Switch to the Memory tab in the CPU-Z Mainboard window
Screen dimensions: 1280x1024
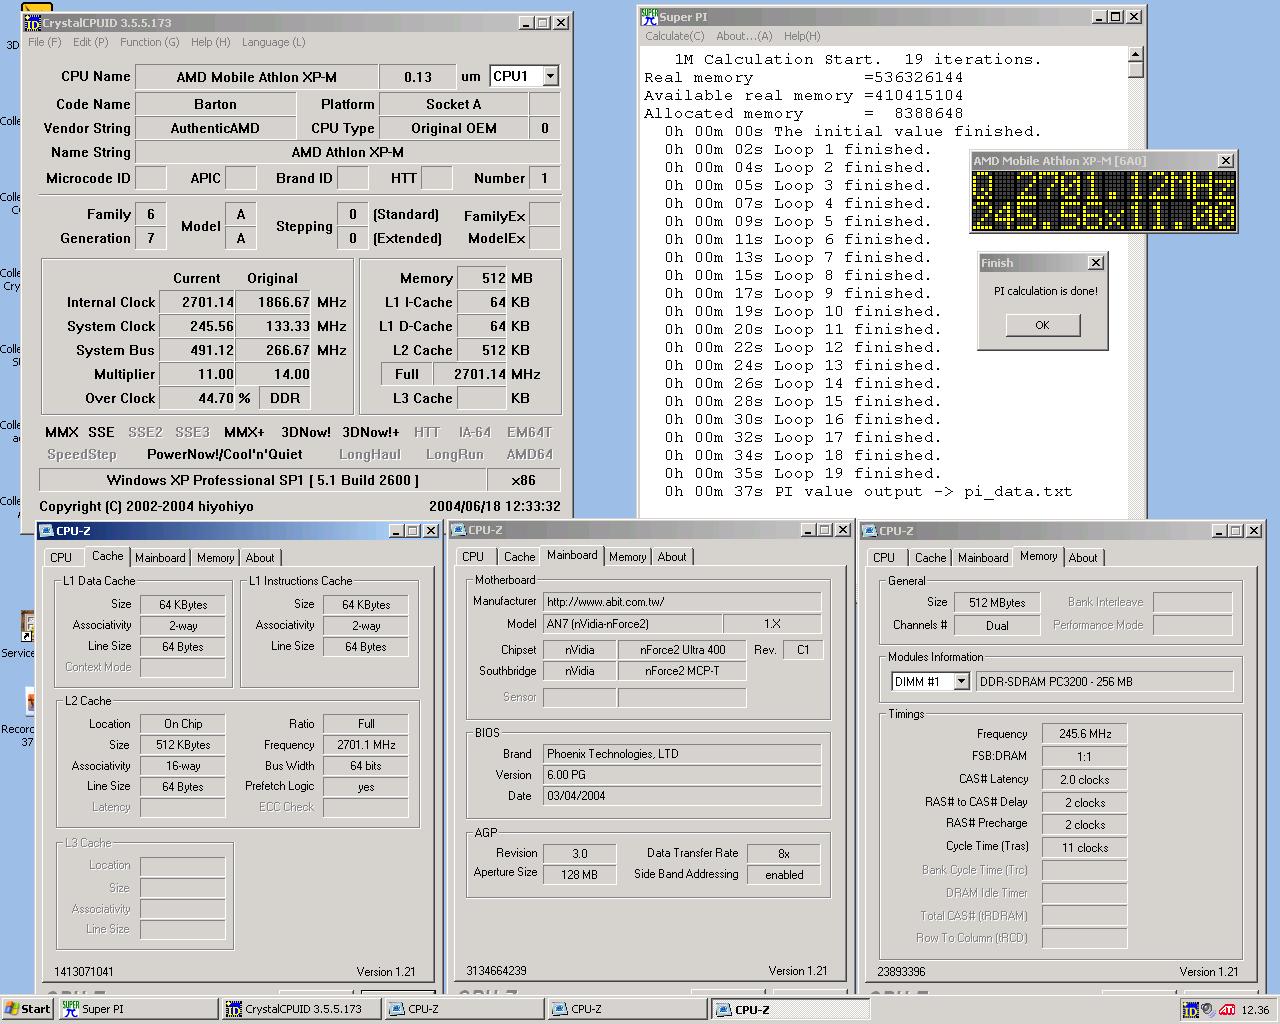(627, 557)
